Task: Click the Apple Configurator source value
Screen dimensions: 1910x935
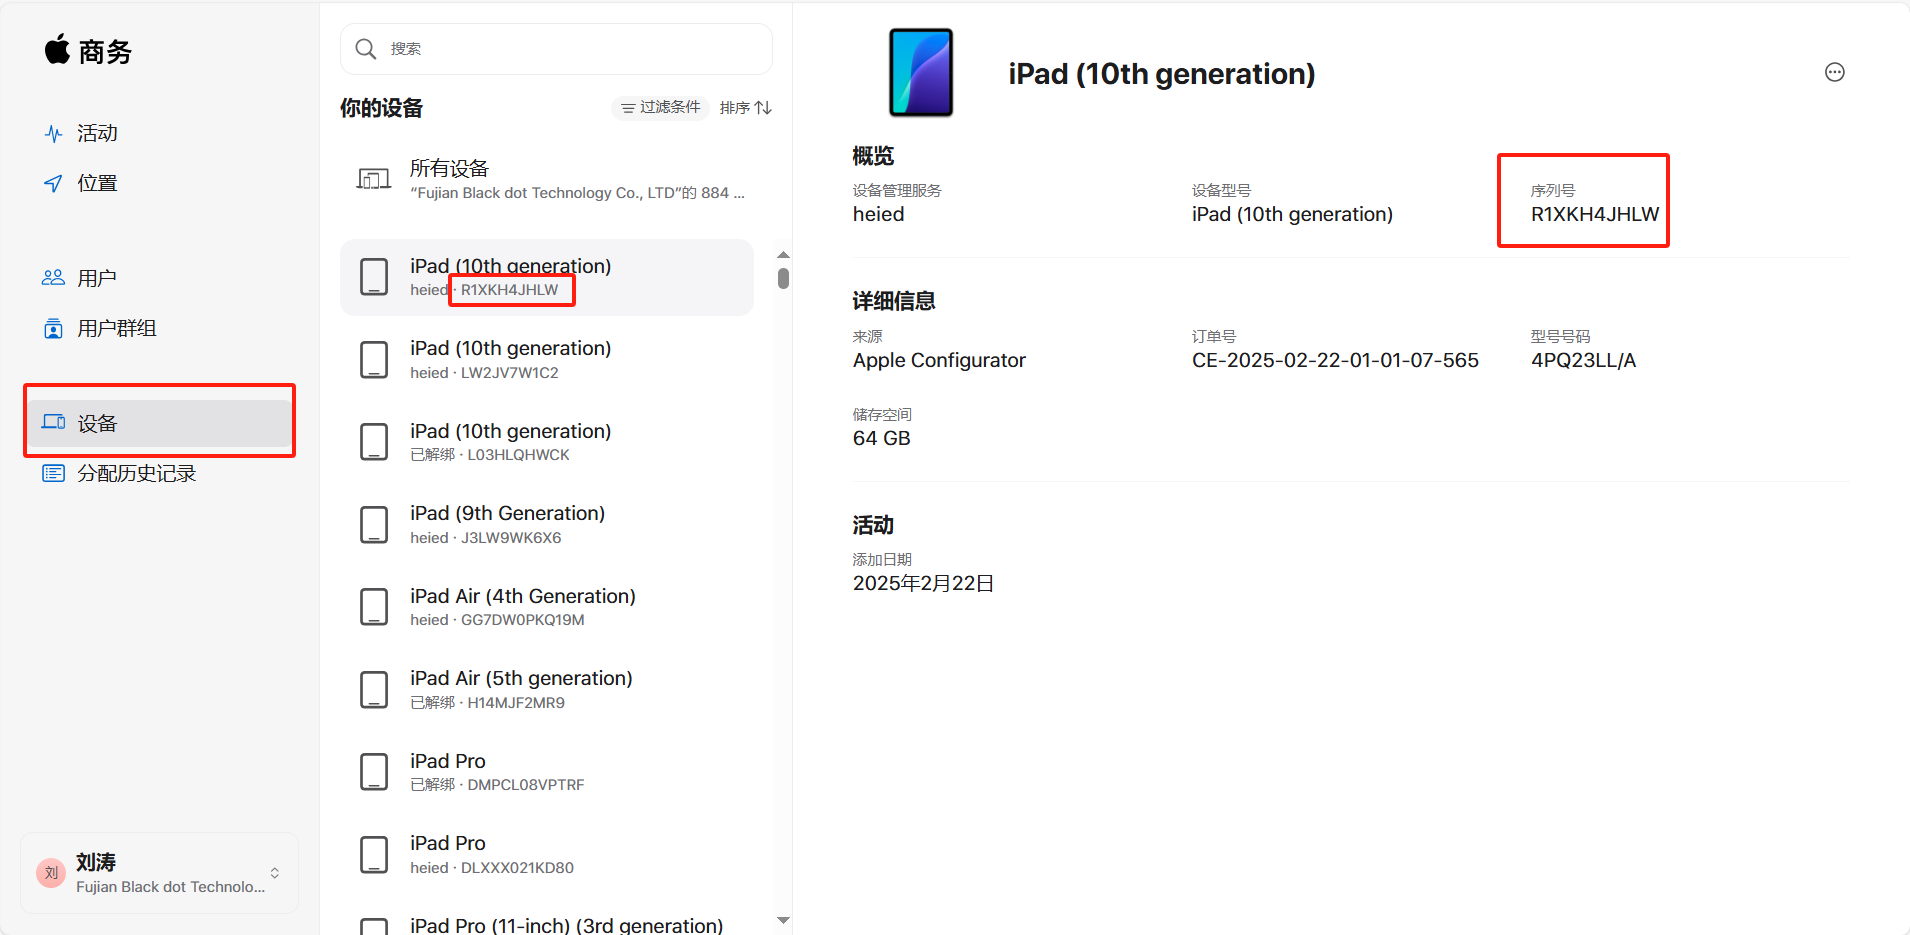Action: [x=939, y=360]
